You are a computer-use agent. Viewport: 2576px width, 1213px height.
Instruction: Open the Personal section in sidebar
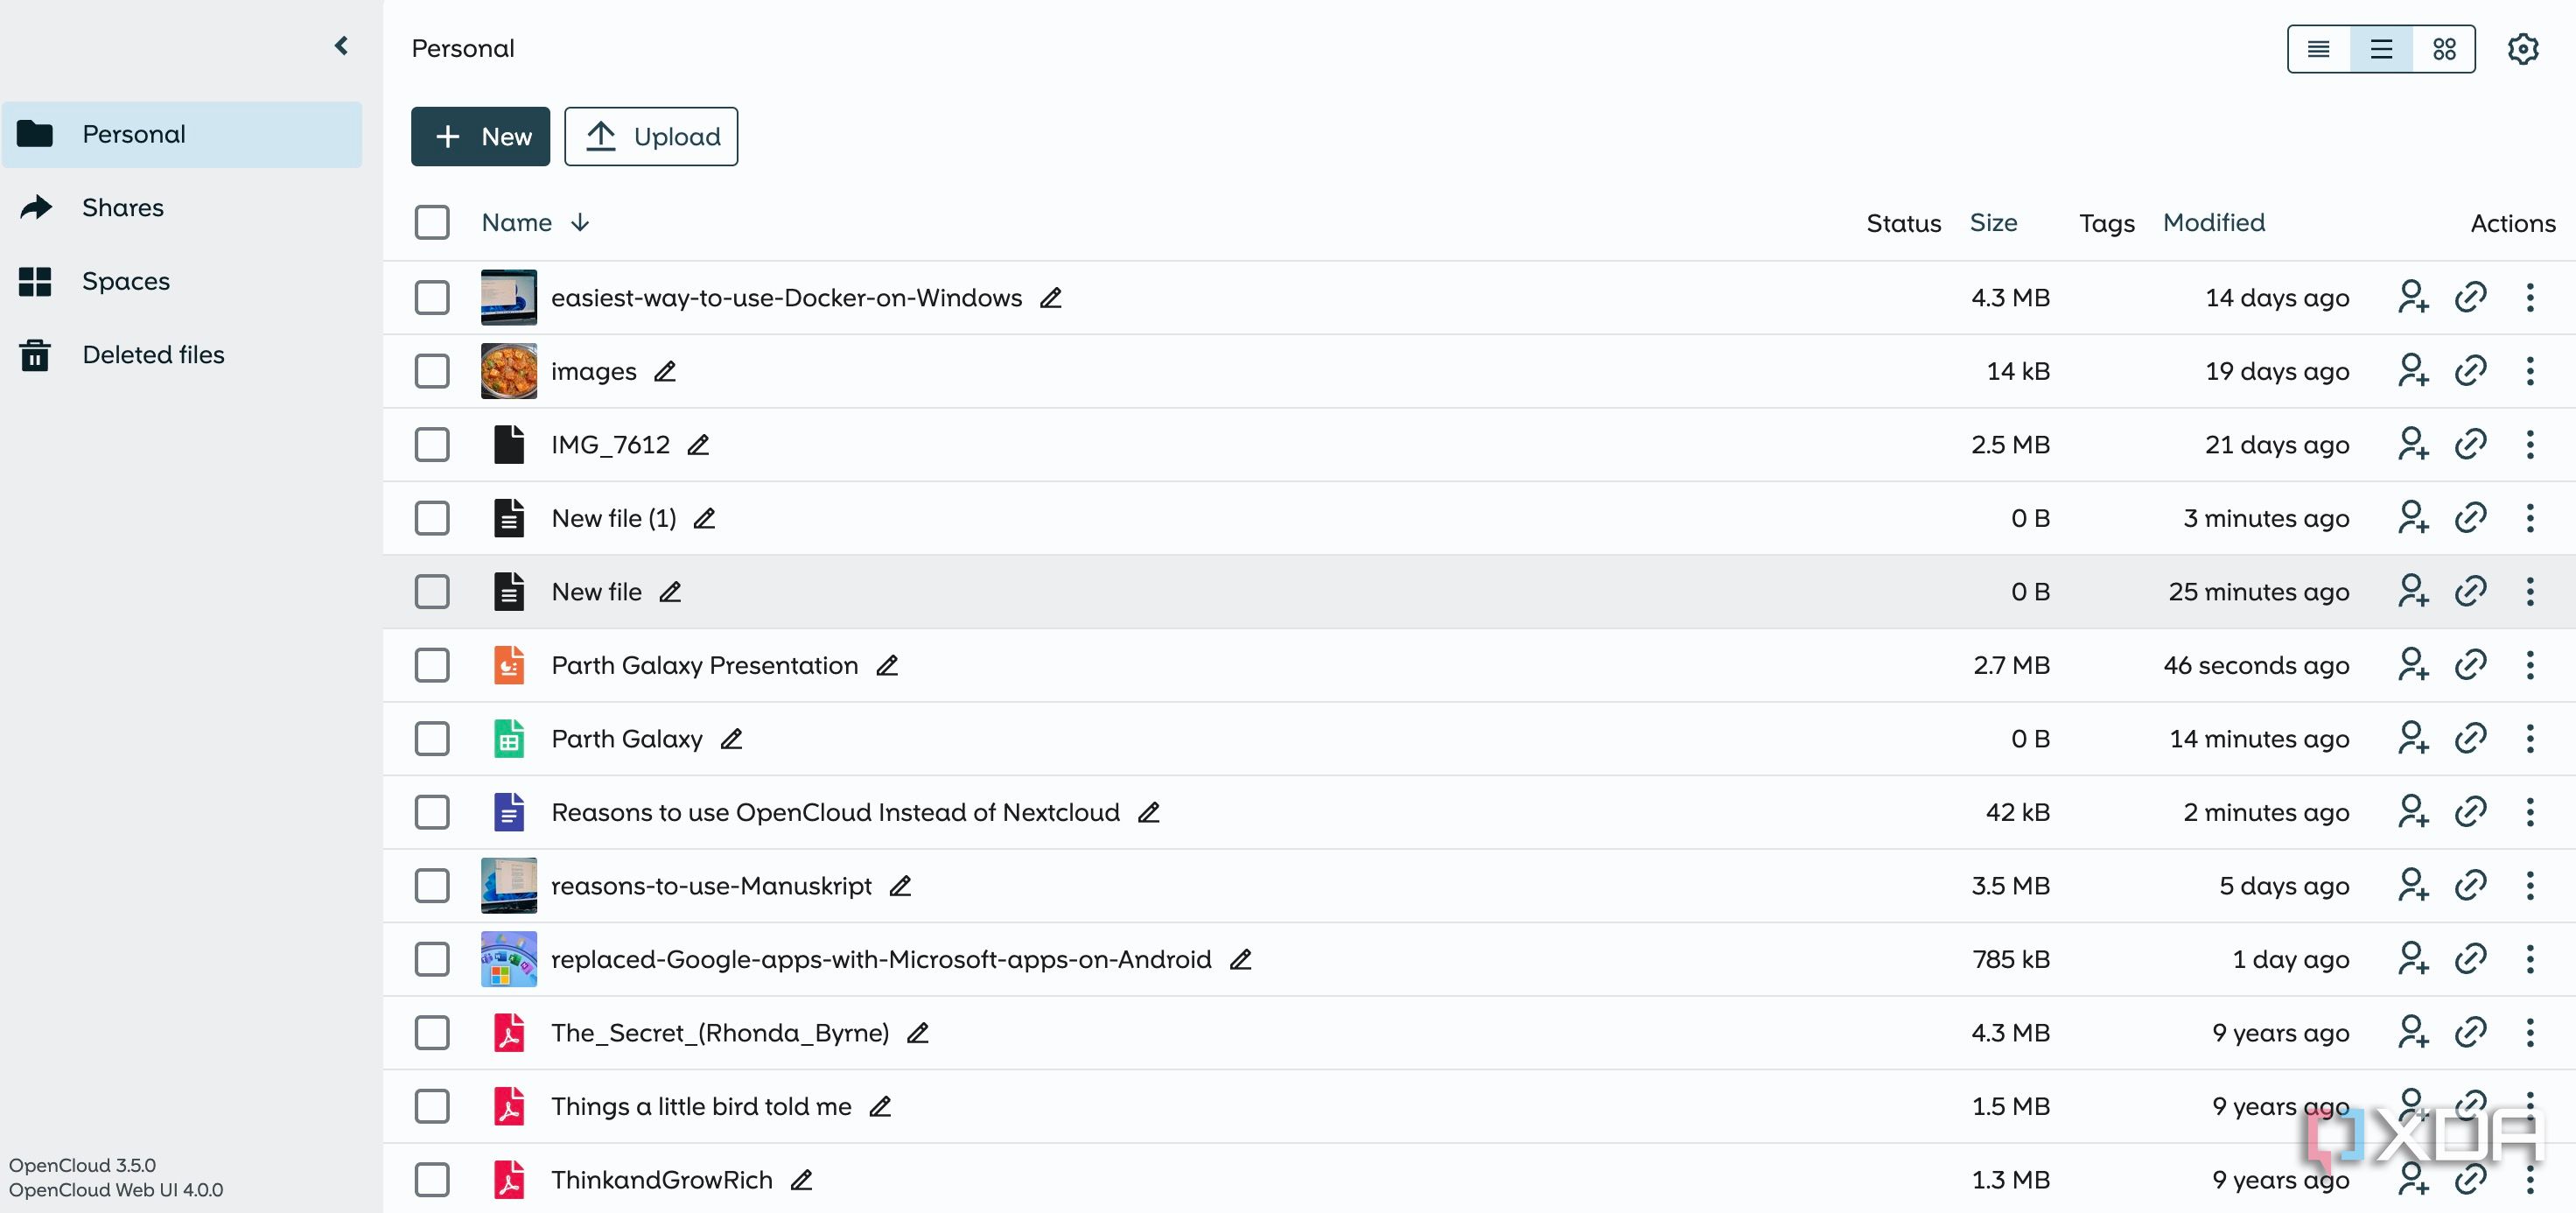[x=182, y=134]
